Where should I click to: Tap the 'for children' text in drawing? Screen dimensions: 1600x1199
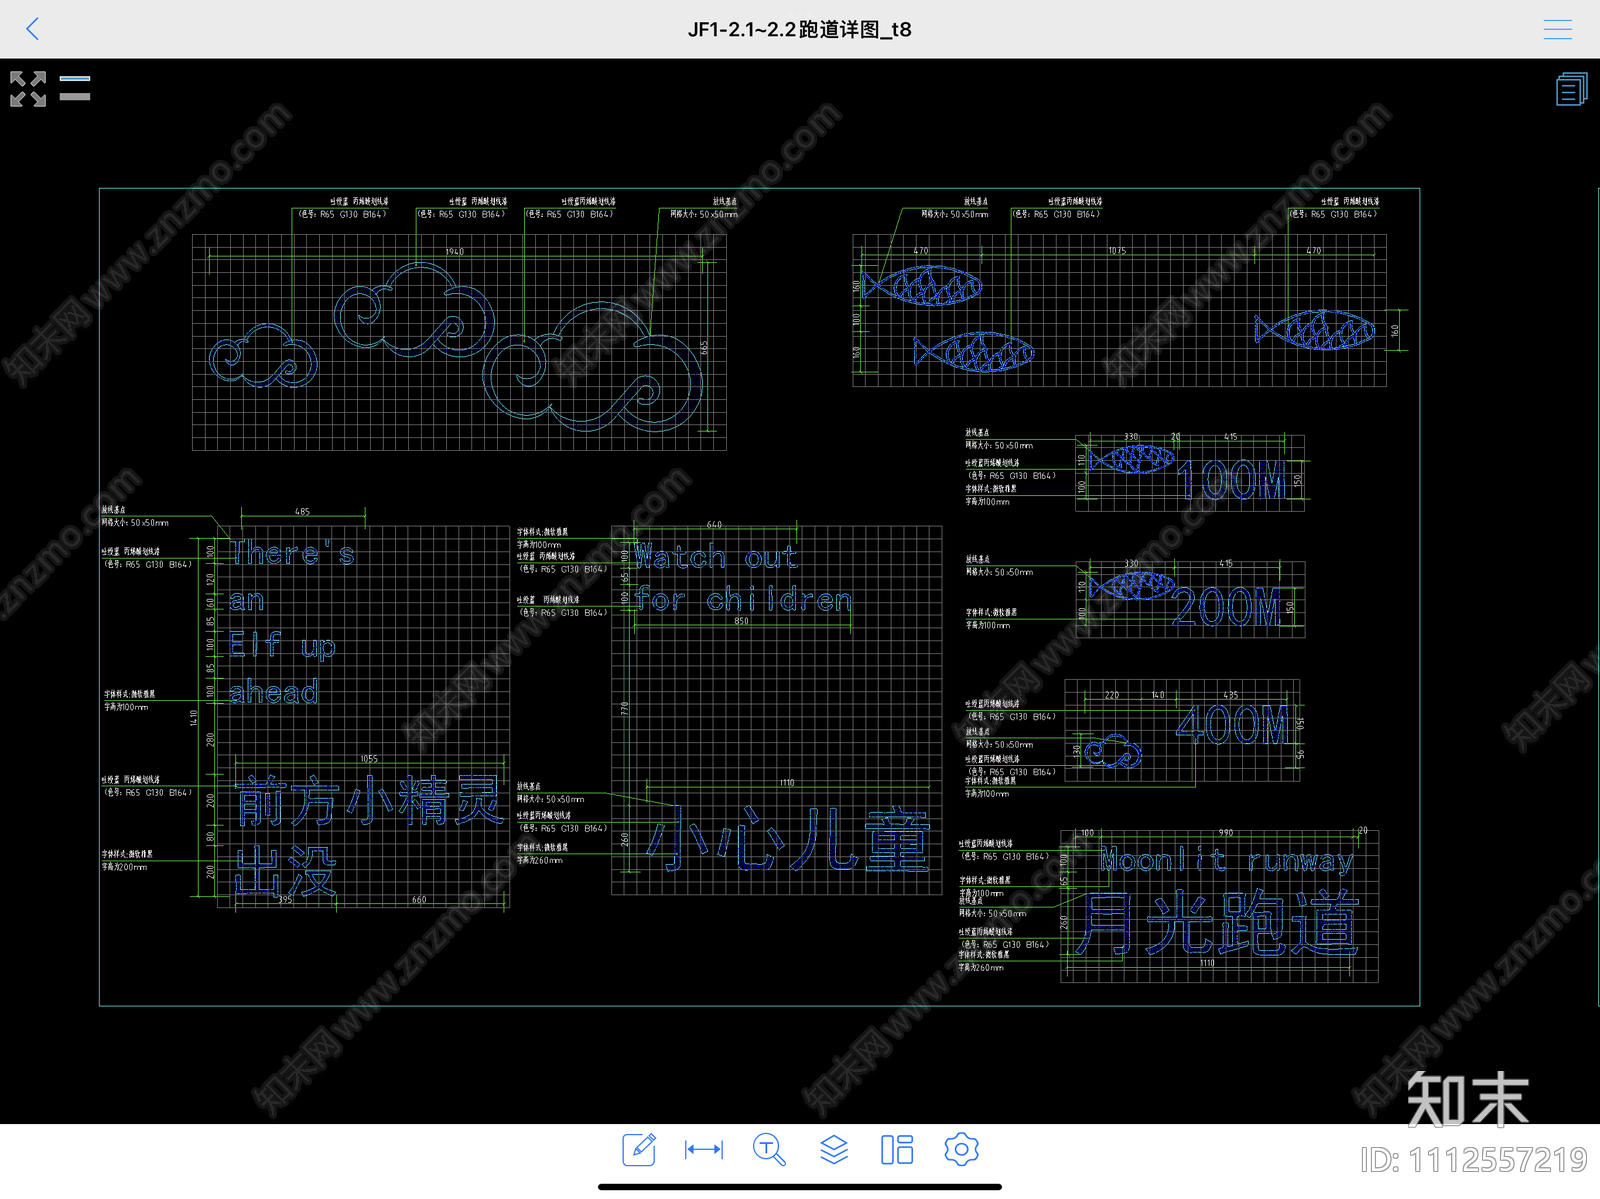tap(743, 600)
